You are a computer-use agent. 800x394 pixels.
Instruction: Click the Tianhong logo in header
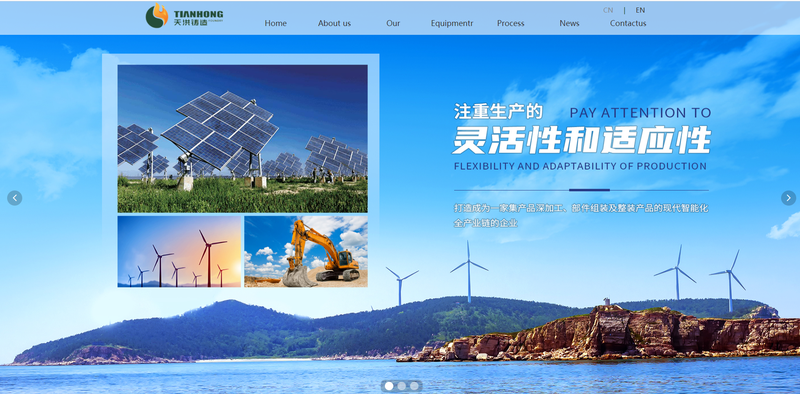click(x=184, y=16)
